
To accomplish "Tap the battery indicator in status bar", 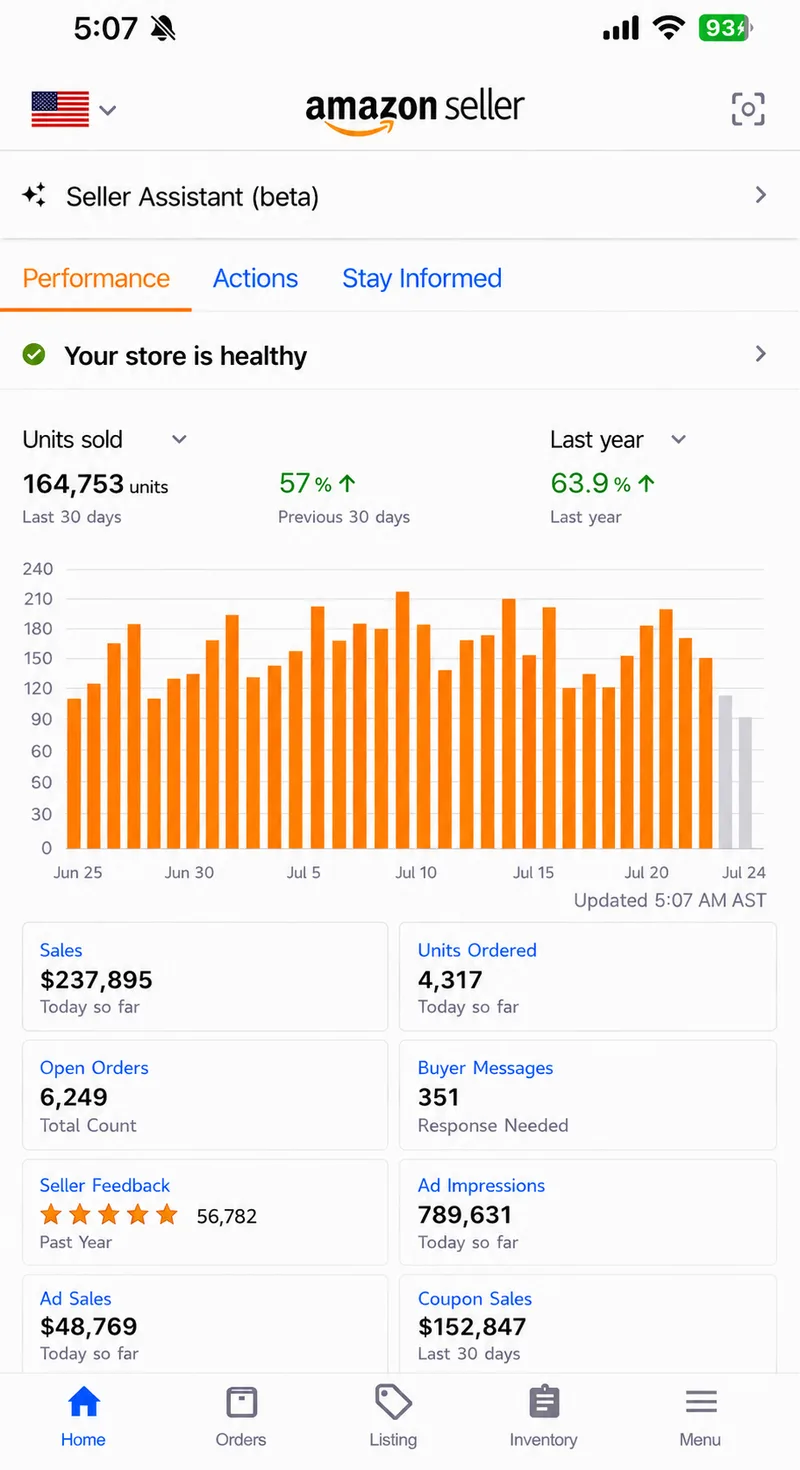I will (x=726, y=28).
